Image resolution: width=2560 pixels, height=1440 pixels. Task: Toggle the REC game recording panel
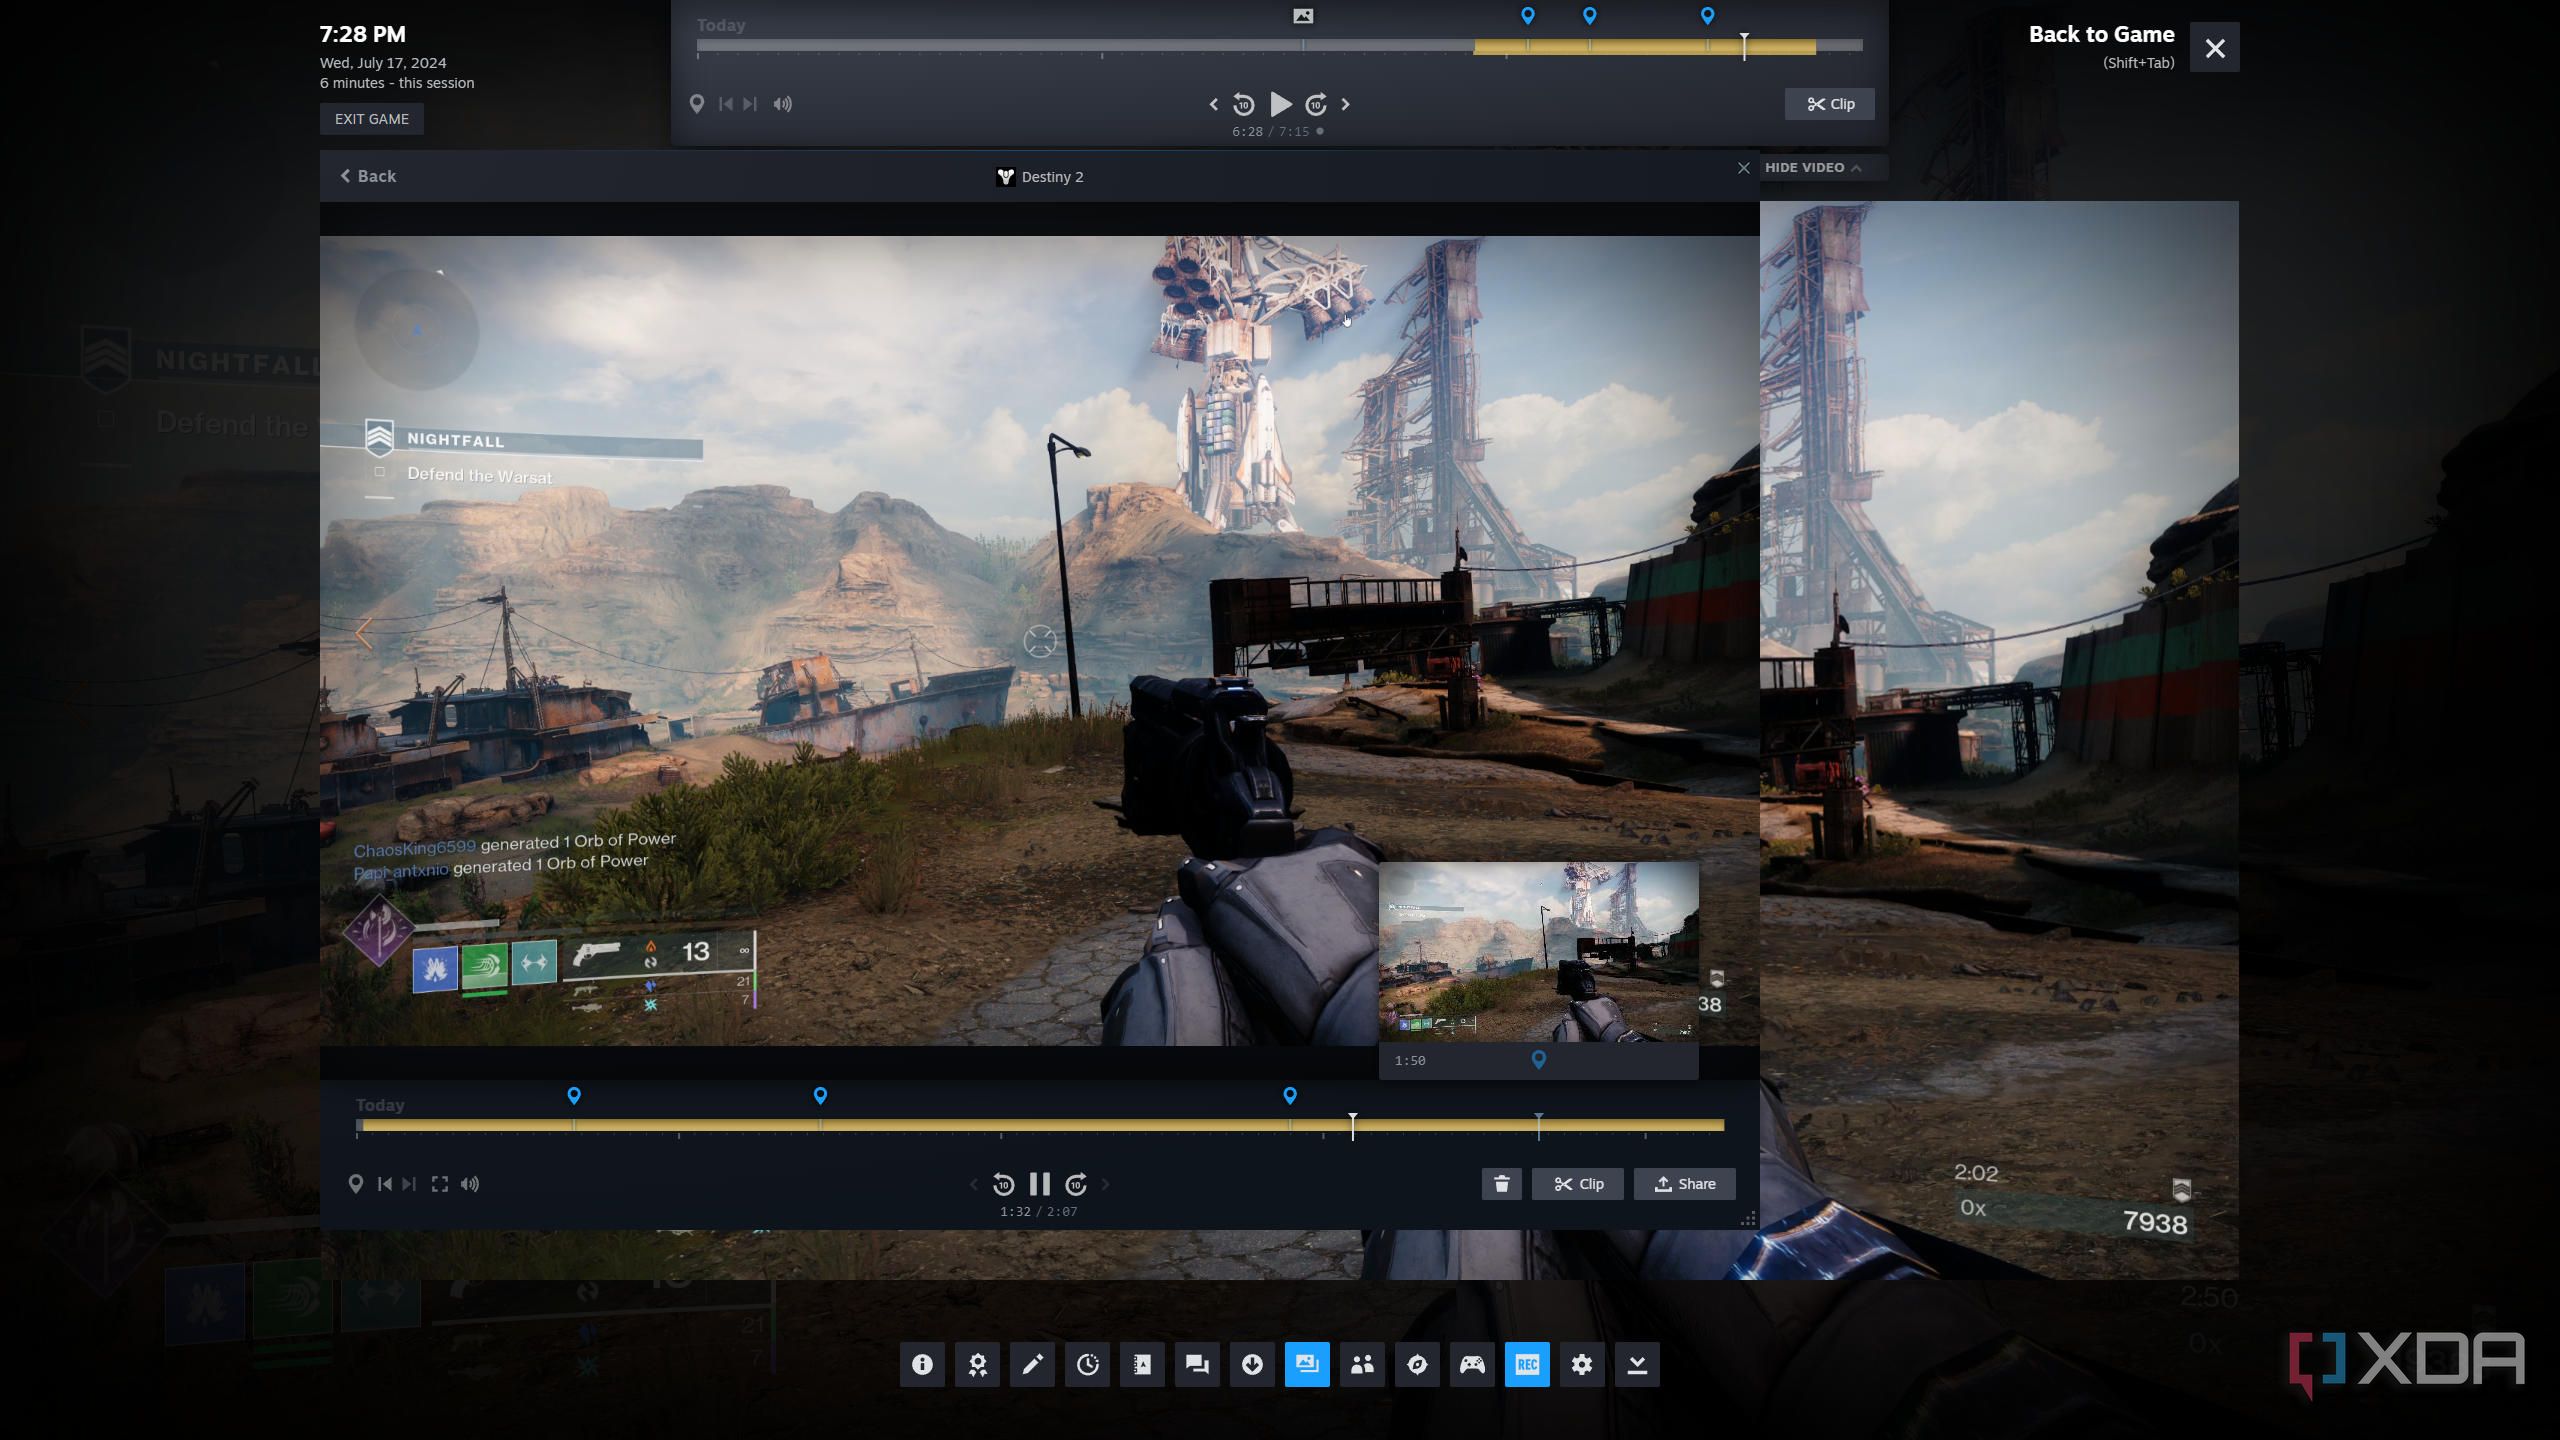click(1527, 1364)
